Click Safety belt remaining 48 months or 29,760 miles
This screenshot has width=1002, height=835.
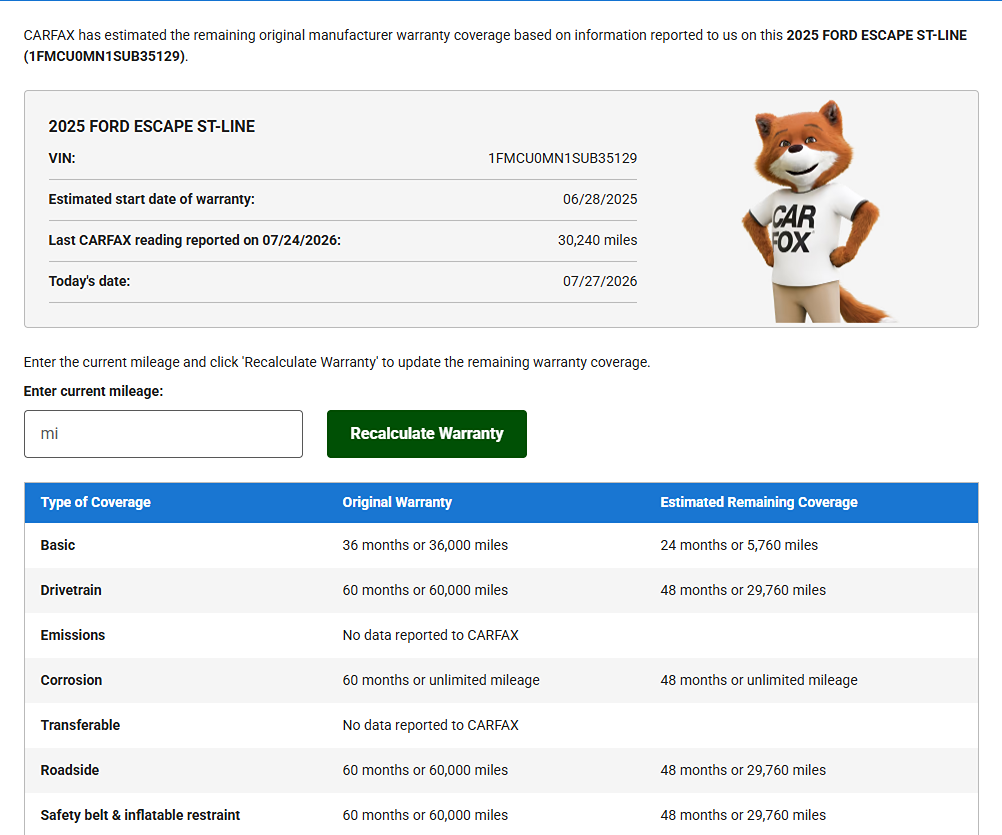(x=743, y=815)
